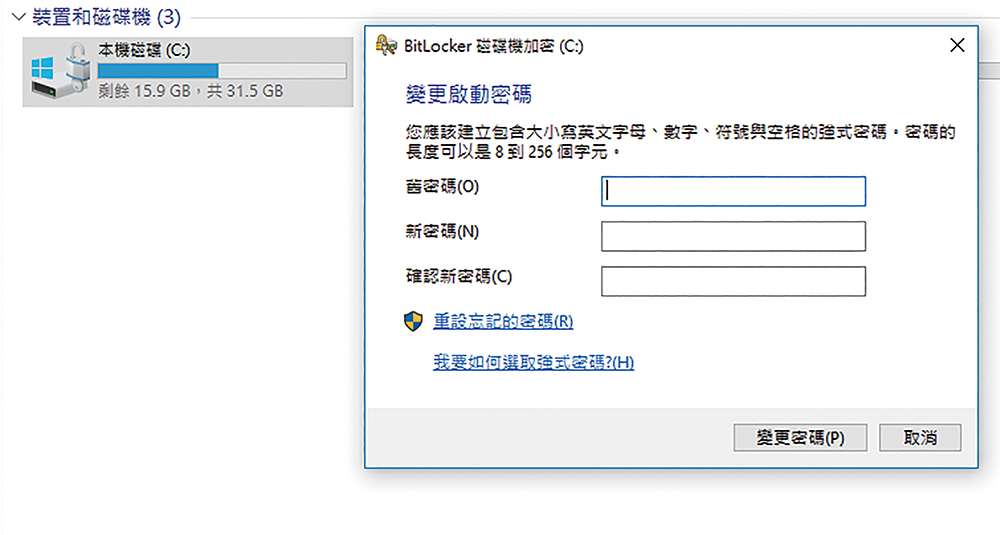
Task: Click the 變更啟動密碼 heading text
Action: (x=468, y=94)
